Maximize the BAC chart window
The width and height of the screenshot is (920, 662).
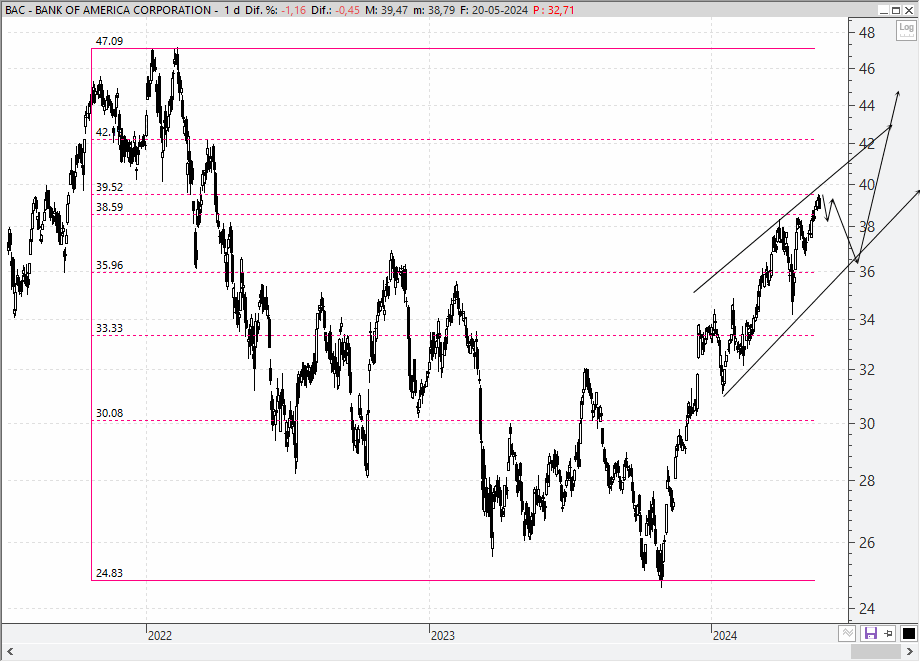[896, 10]
